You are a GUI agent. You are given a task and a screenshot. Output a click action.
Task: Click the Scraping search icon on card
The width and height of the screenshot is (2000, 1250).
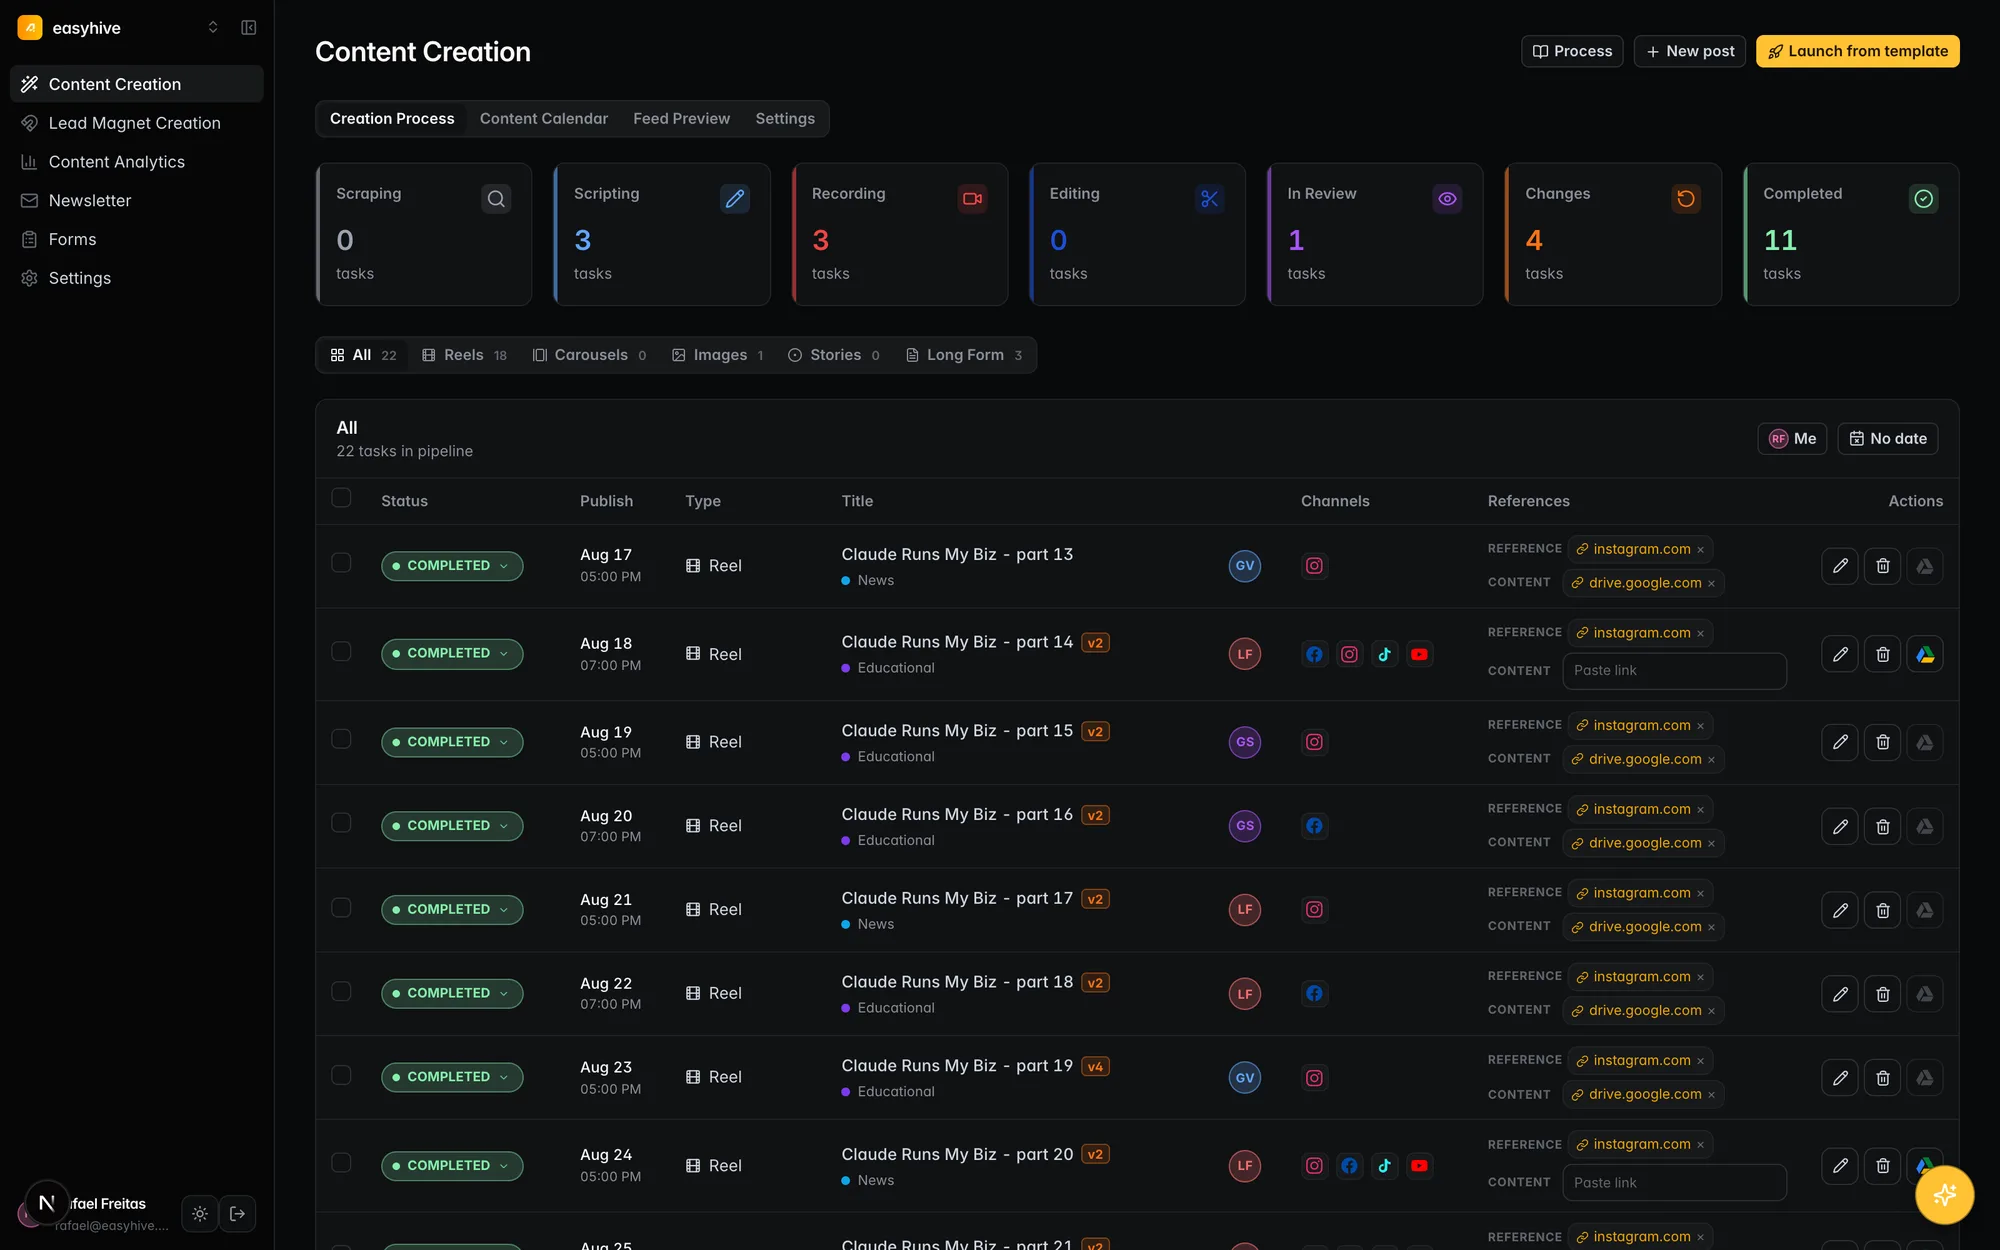496,199
